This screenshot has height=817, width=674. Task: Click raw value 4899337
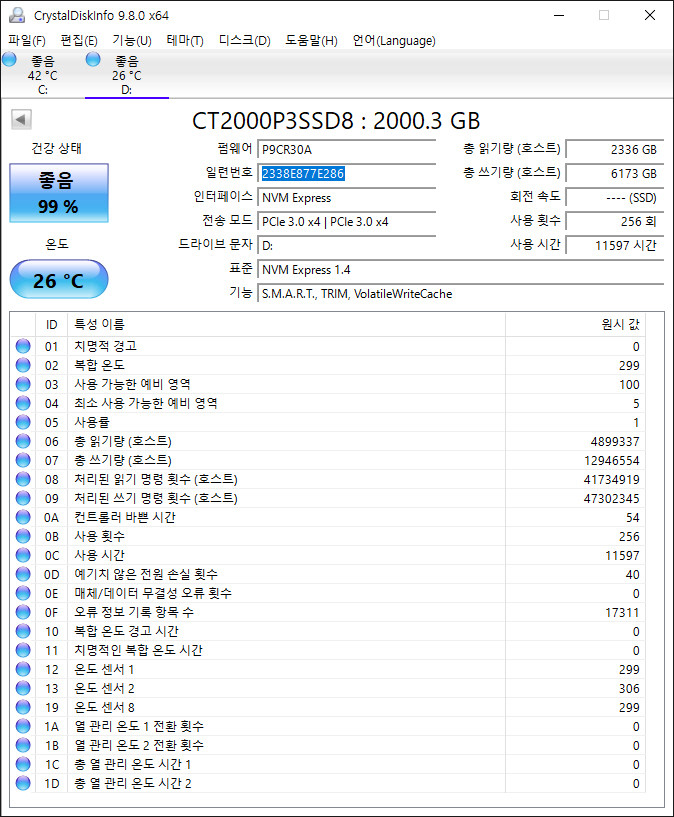615,442
